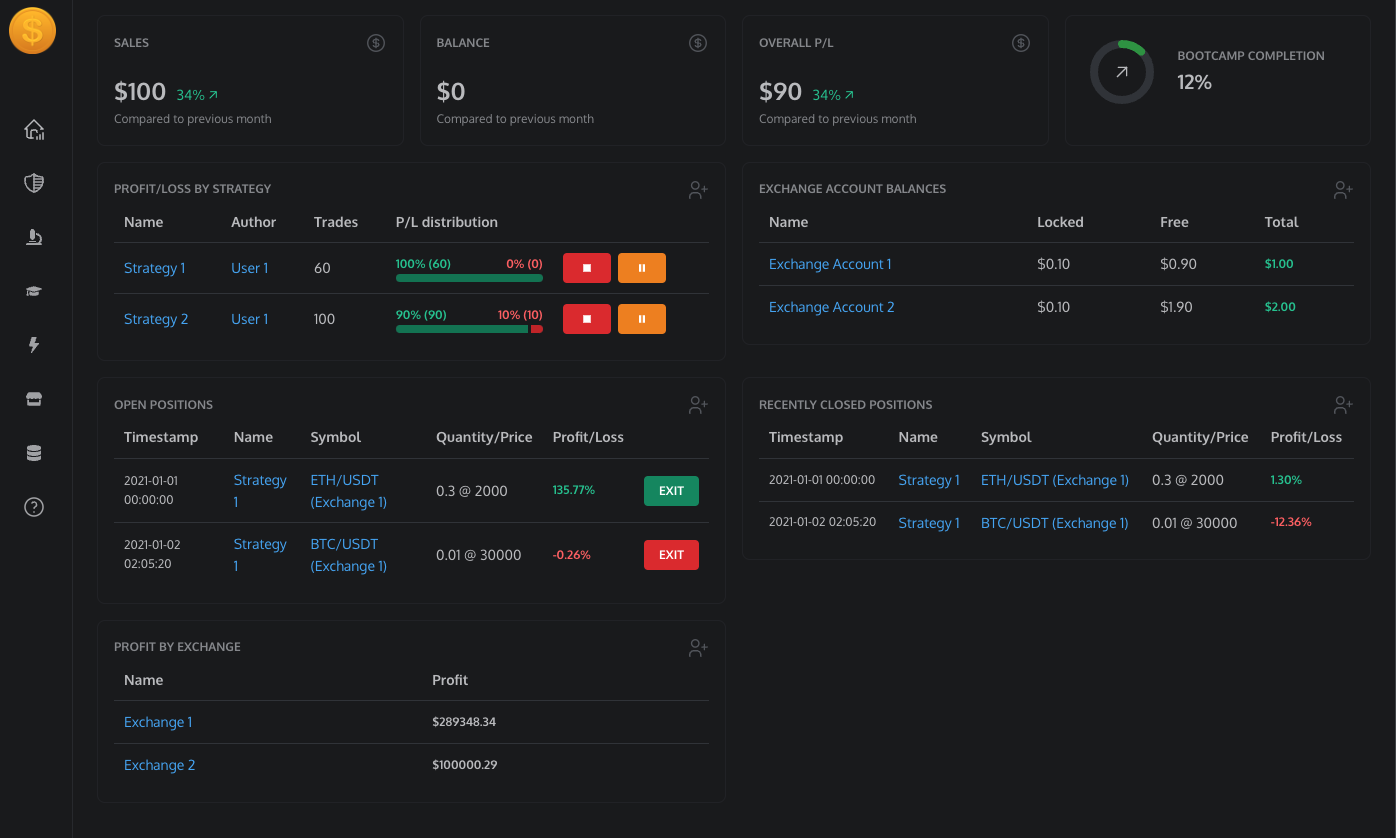Click the -0.26% loss value

[x=572, y=555]
